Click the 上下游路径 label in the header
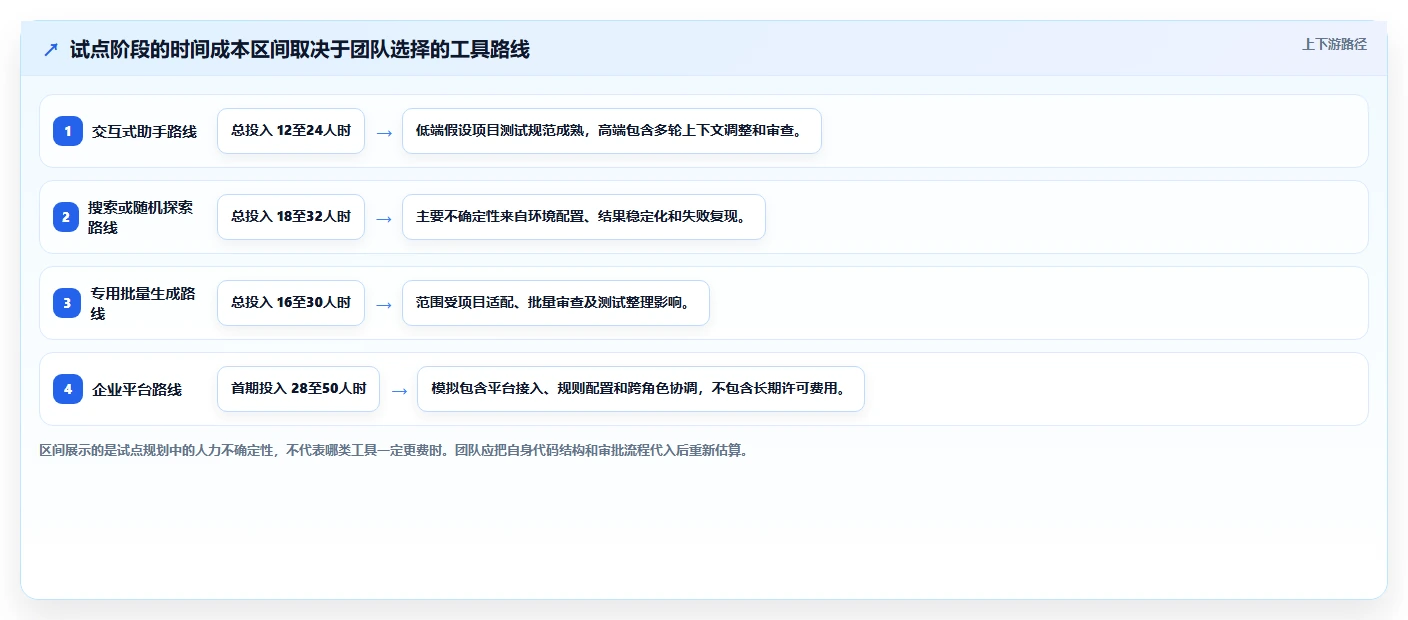 (1334, 44)
